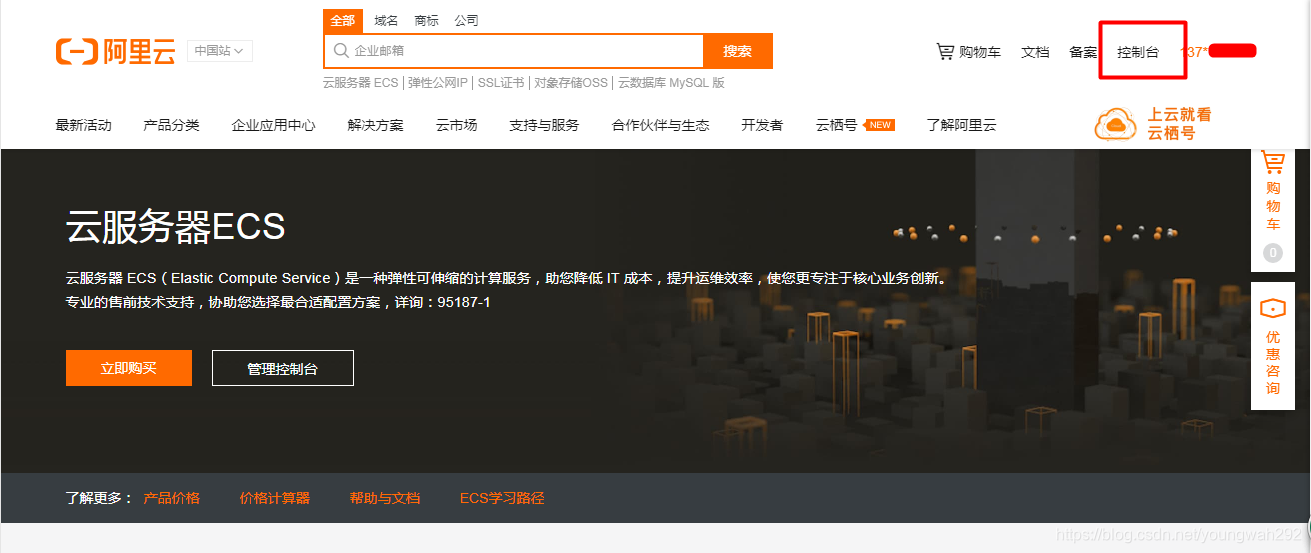Open the 帮助与文档 link
Viewport: 1311px width, 553px height.
(385, 498)
